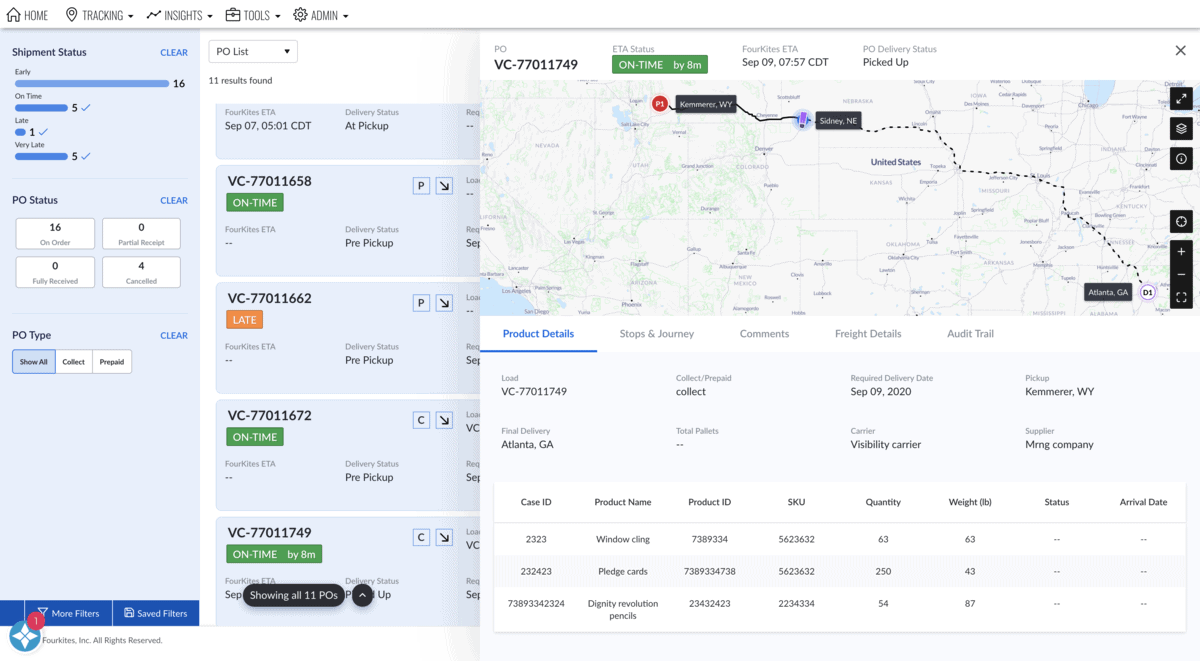Collapse list with the circular up chevron
The width and height of the screenshot is (1200, 661).
tap(362, 594)
